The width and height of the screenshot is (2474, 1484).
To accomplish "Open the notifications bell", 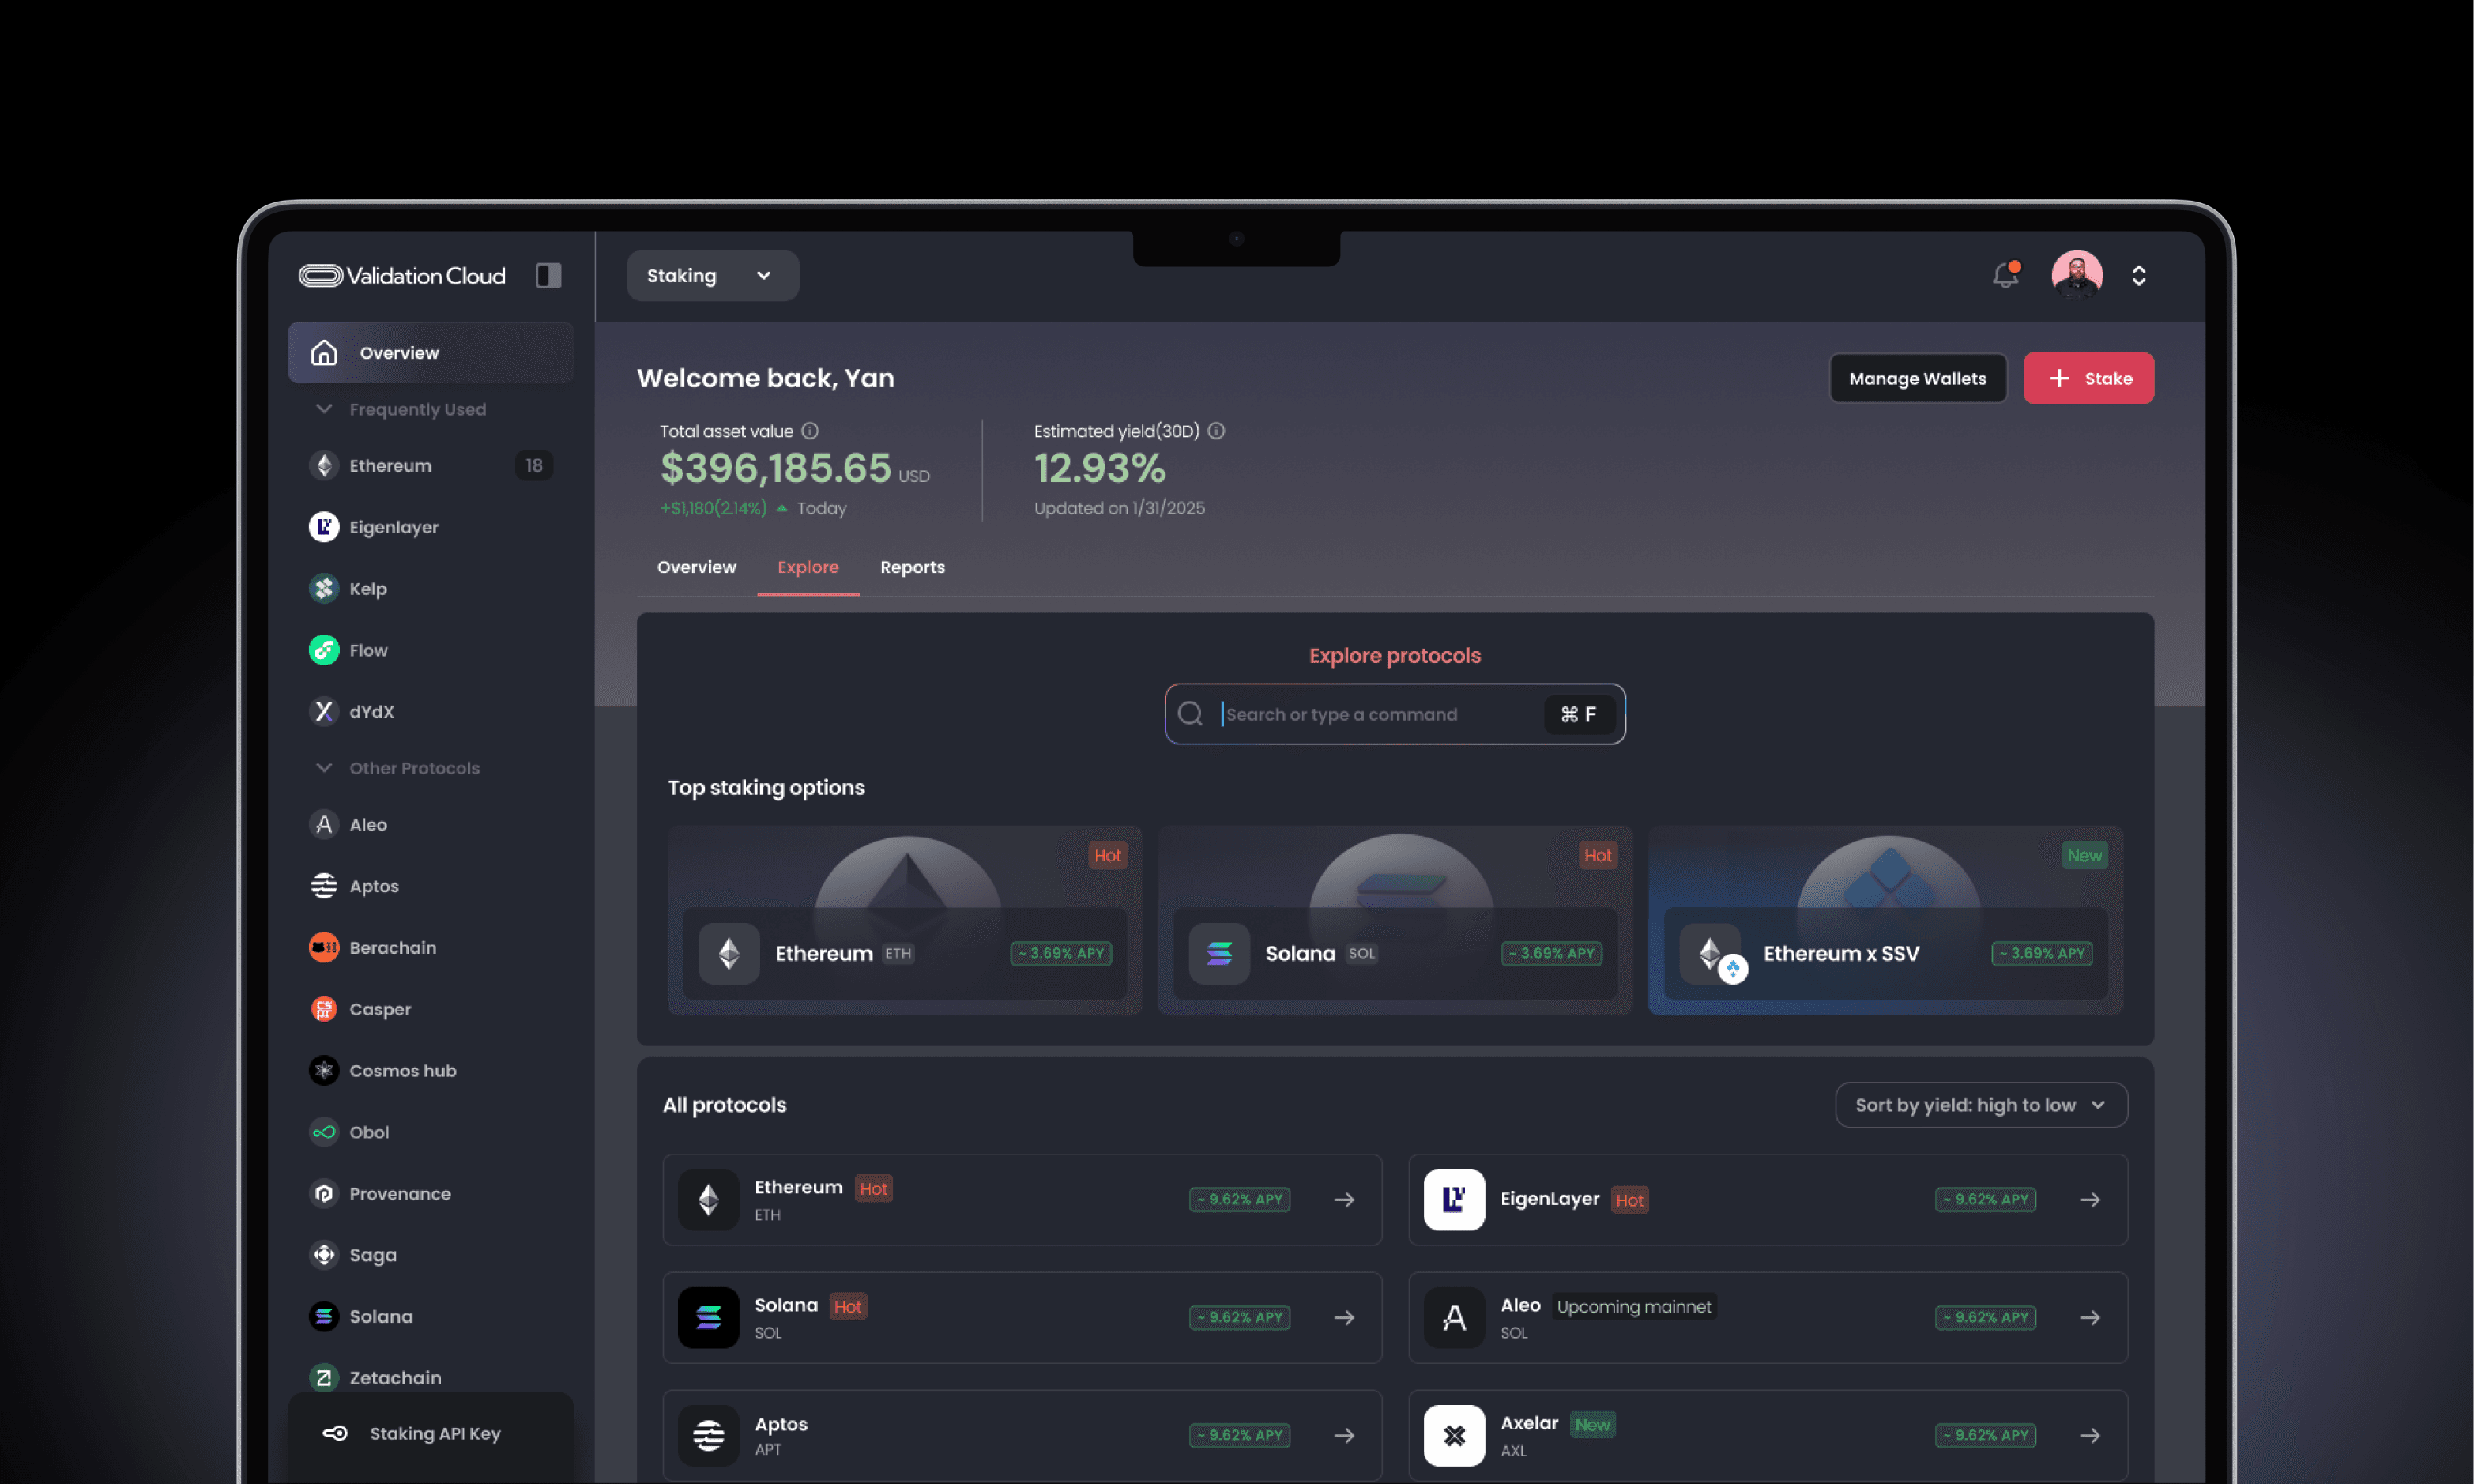I will (2005, 275).
